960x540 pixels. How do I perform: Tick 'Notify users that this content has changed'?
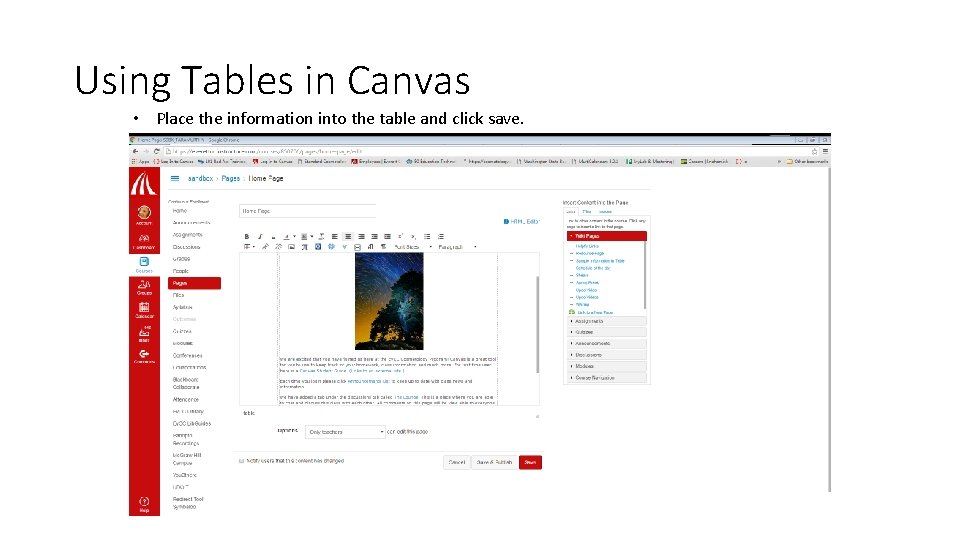click(241, 461)
